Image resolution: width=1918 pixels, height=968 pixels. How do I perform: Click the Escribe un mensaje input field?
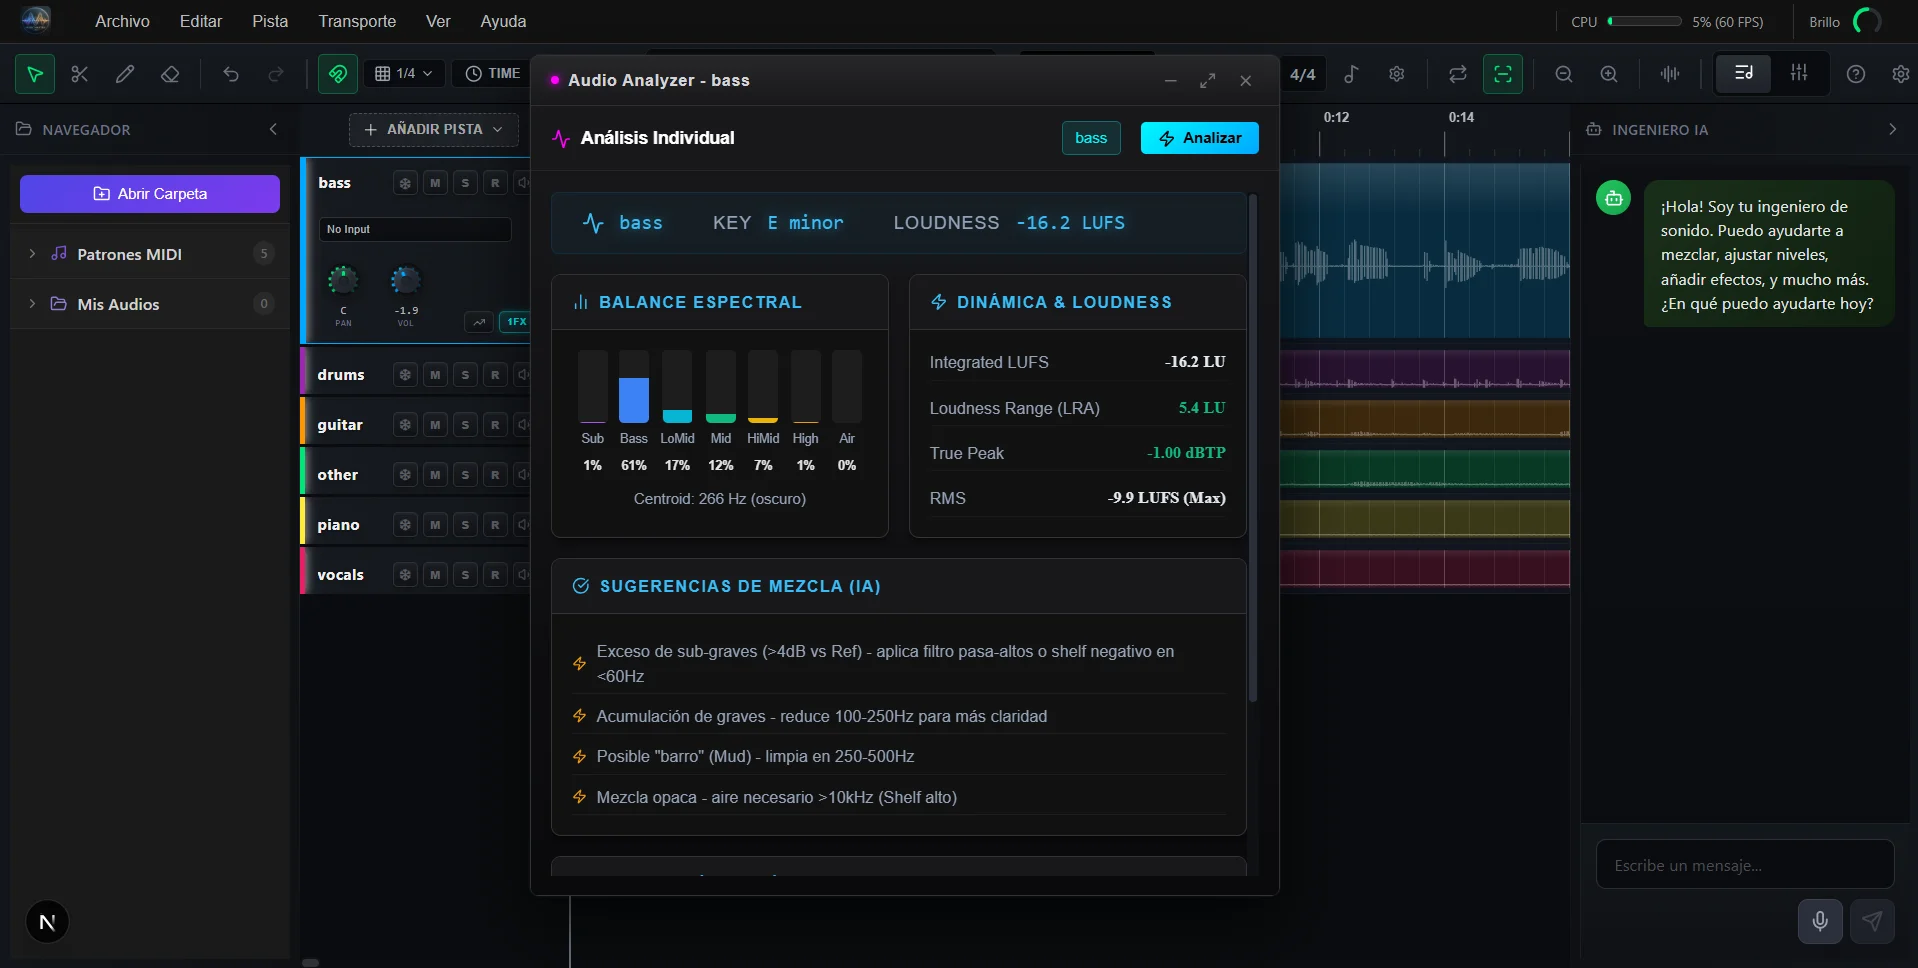(x=1744, y=865)
